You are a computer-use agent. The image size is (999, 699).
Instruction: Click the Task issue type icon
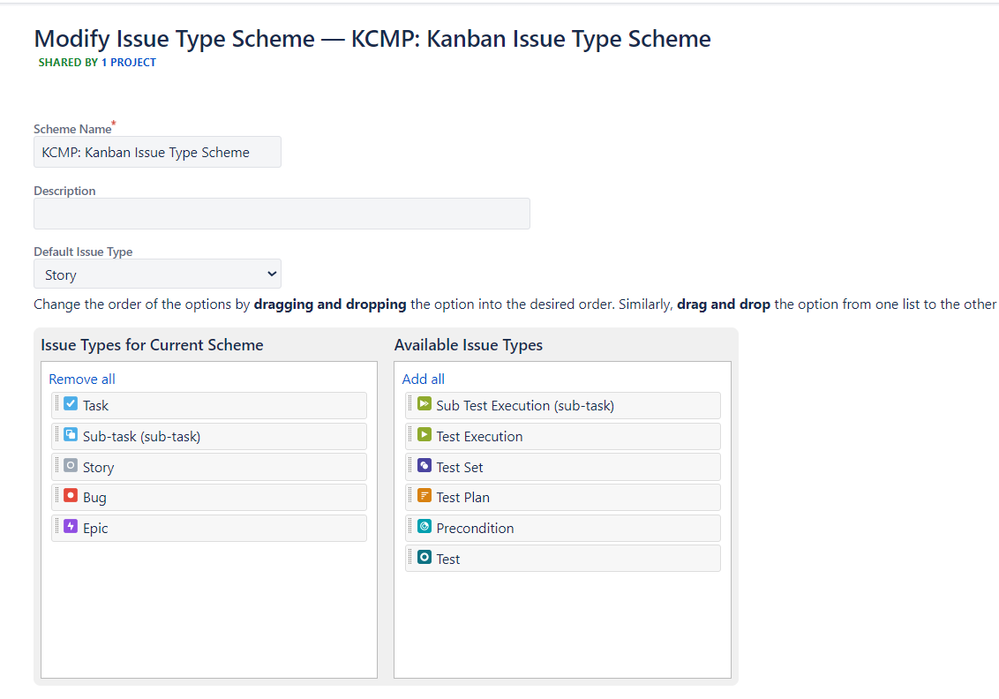(x=69, y=405)
